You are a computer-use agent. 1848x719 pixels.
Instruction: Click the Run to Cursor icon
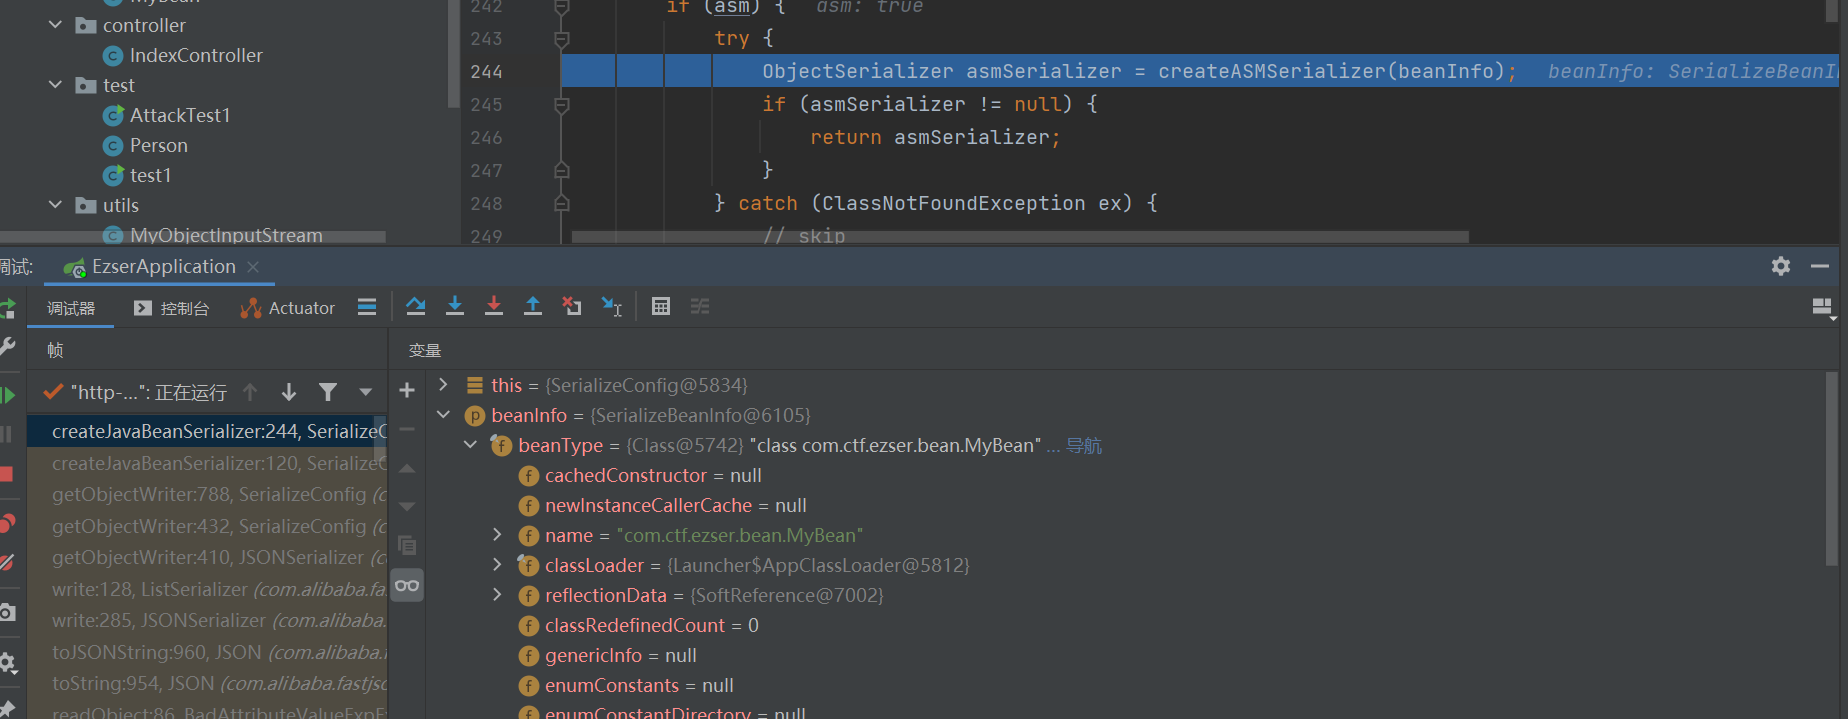tap(611, 307)
